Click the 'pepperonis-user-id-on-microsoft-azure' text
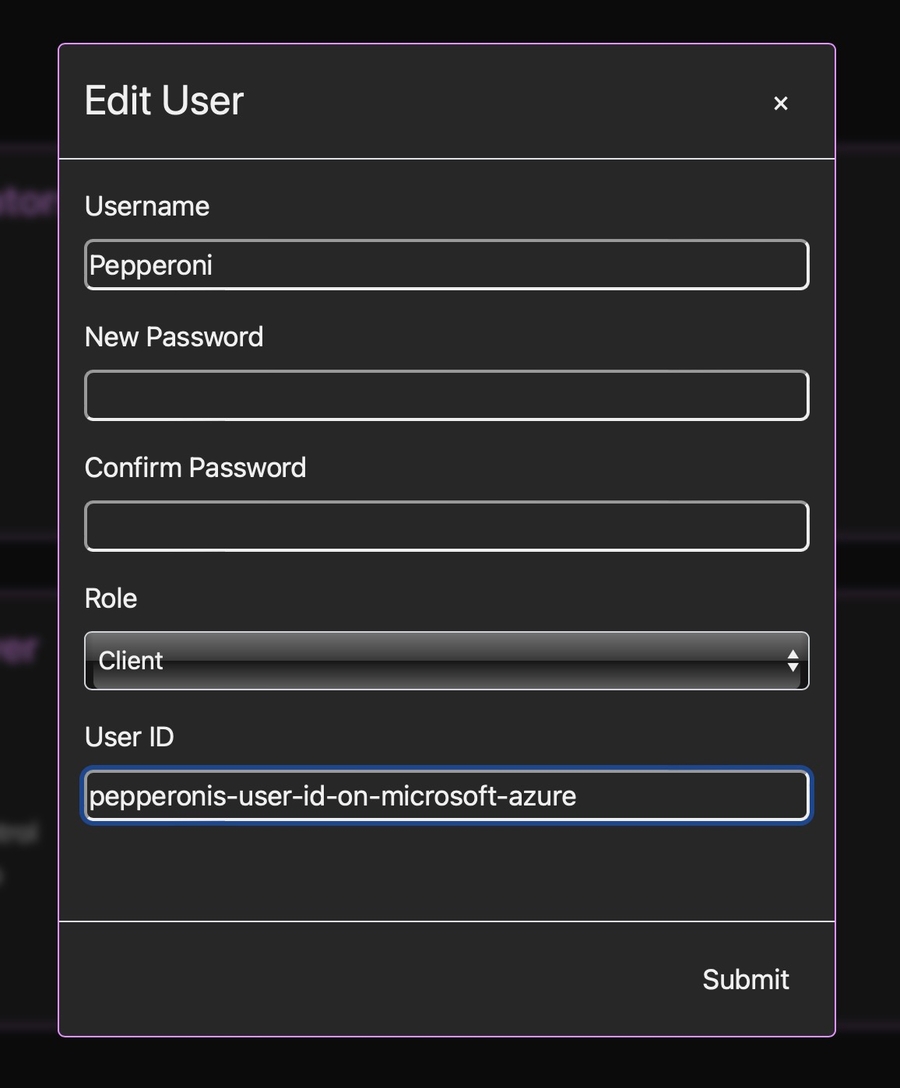The image size is (900, 1088). [x=332, y=796]
